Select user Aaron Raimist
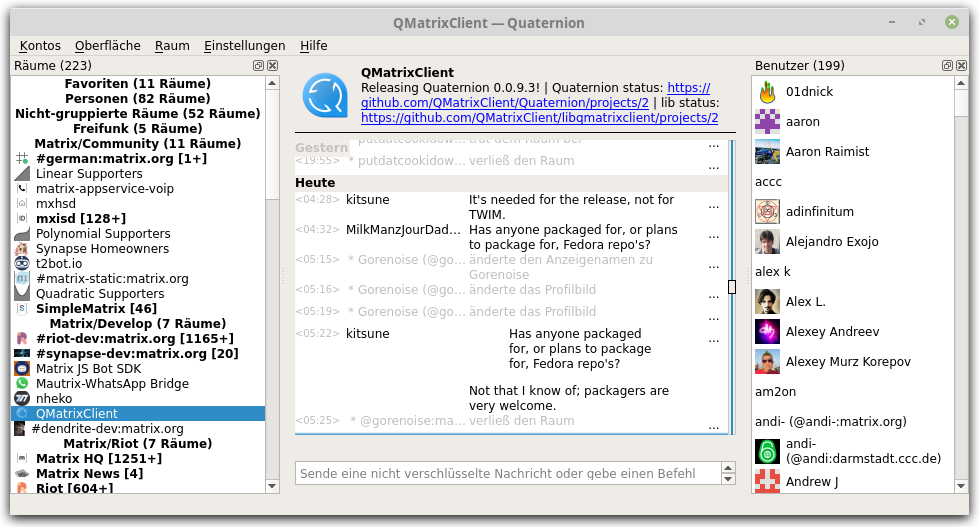This screenshot has width=979, height=527. click(853, 152)
